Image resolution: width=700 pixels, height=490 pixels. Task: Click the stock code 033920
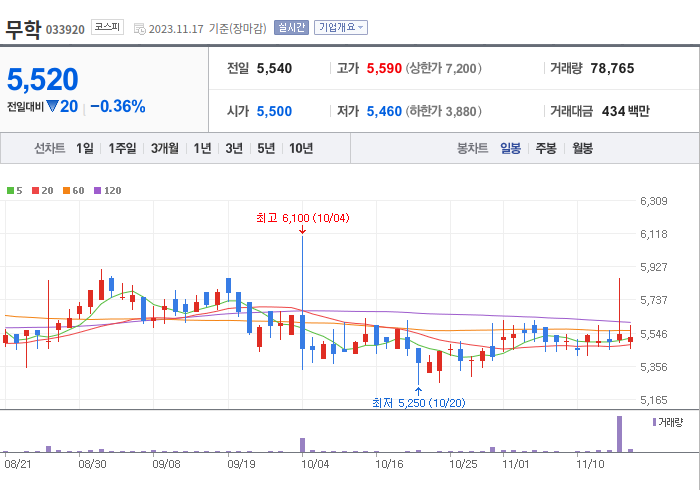point(65,30)
